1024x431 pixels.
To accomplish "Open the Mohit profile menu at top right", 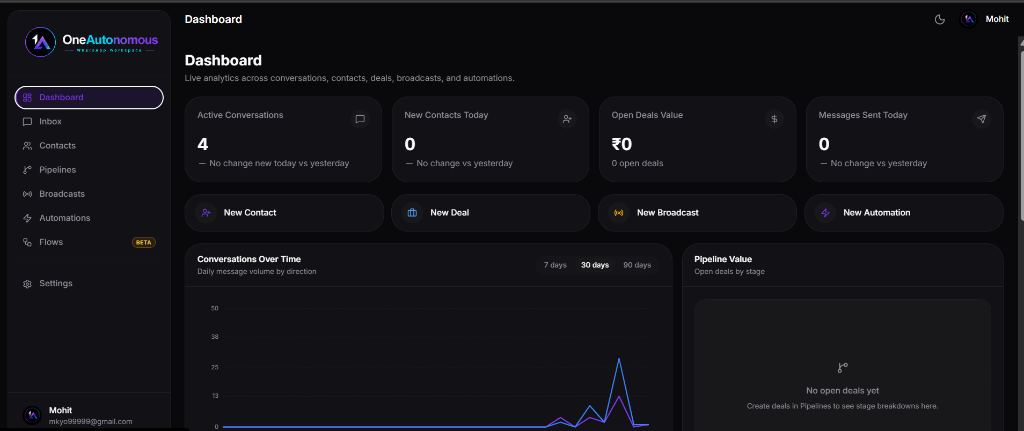I will click(x=985, y=20).
